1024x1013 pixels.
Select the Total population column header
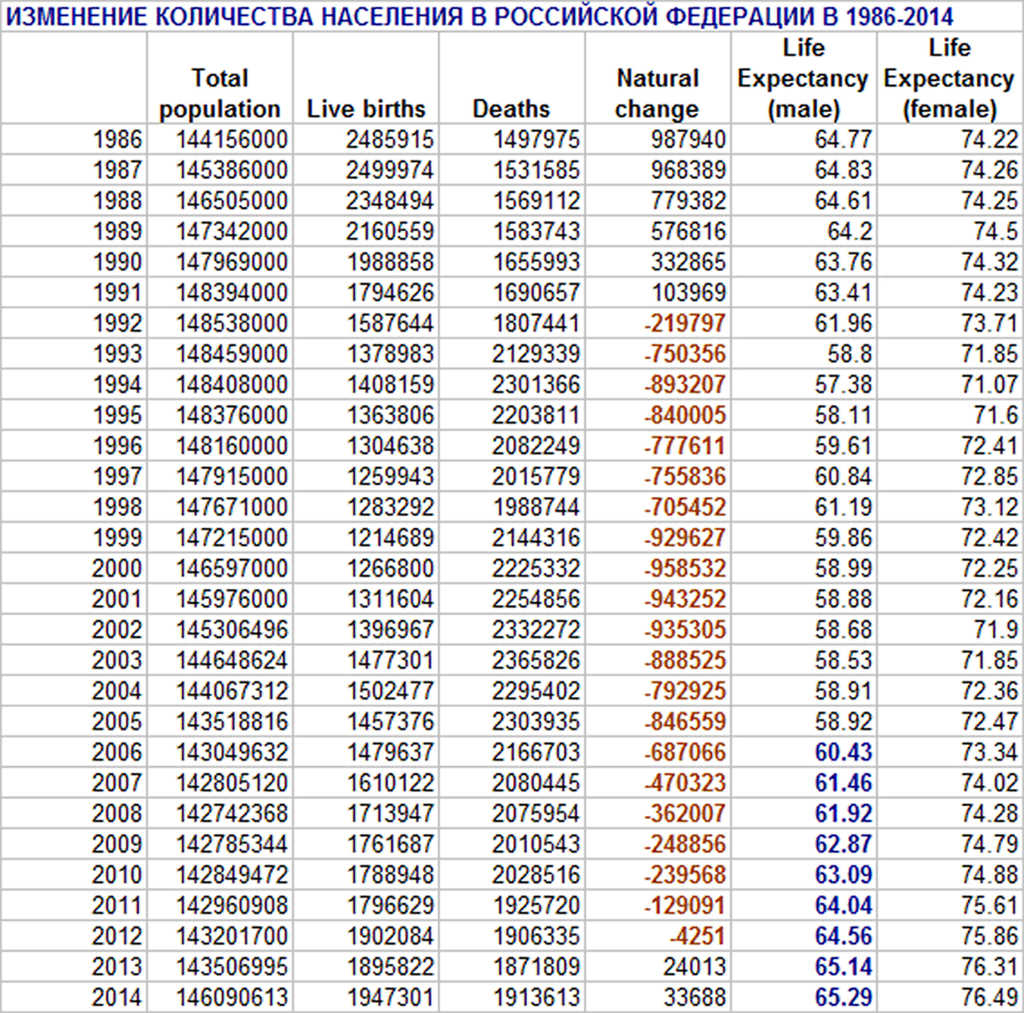[x=220, y=93]
